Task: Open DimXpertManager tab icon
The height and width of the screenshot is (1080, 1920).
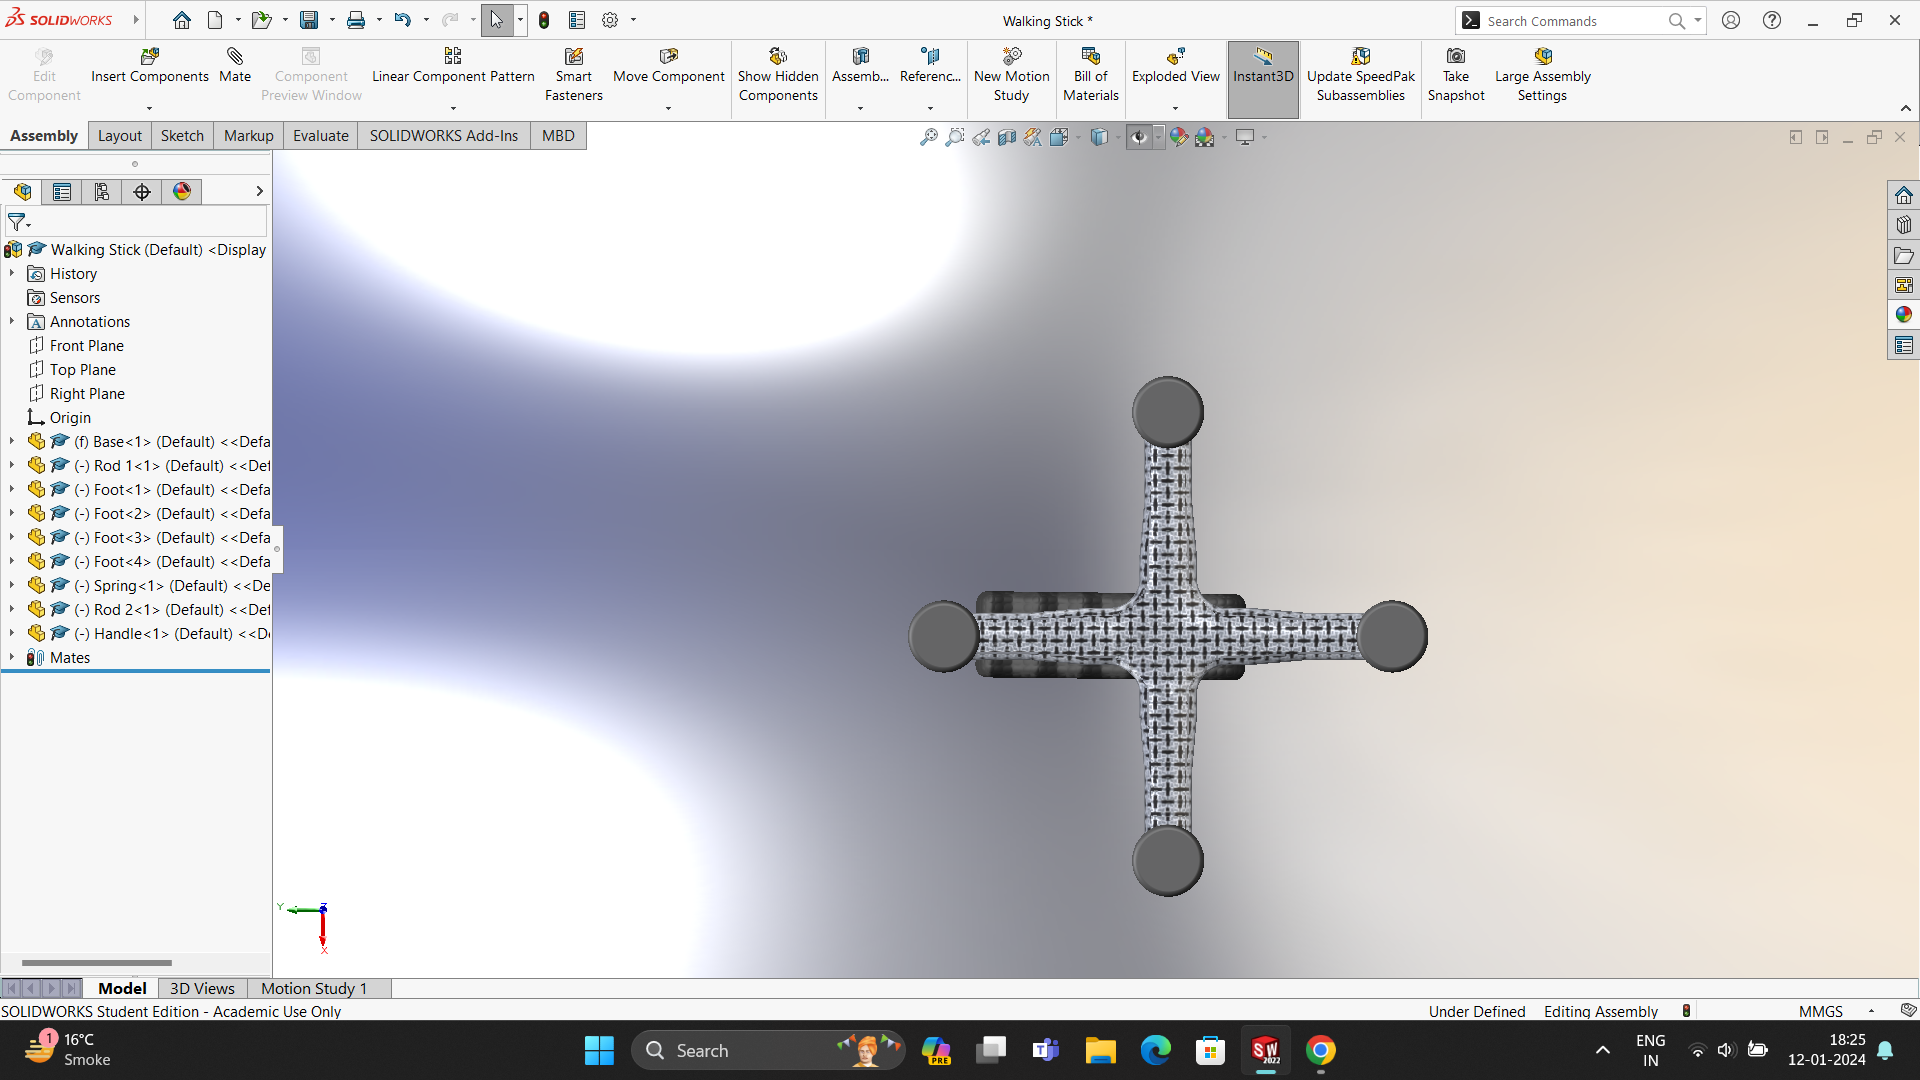Action: tap(142, 192)
